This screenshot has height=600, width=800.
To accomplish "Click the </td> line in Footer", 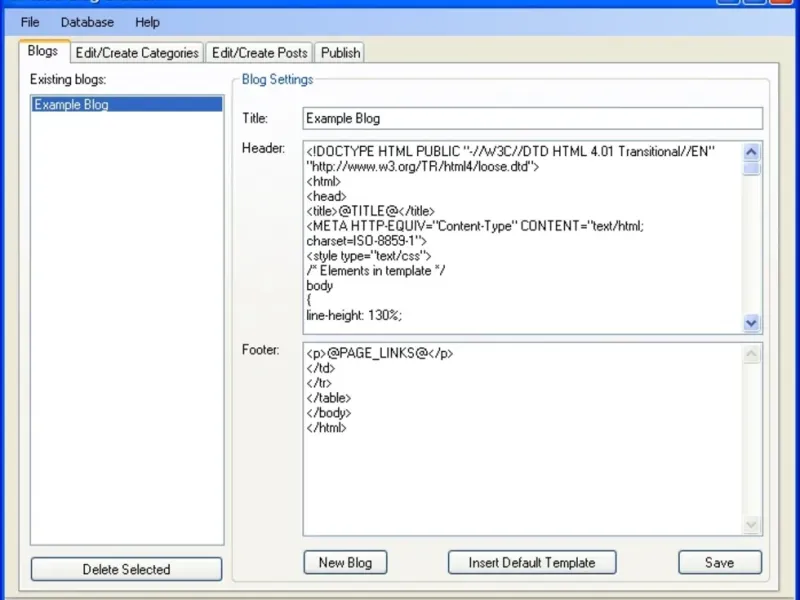I will point(320,368).
